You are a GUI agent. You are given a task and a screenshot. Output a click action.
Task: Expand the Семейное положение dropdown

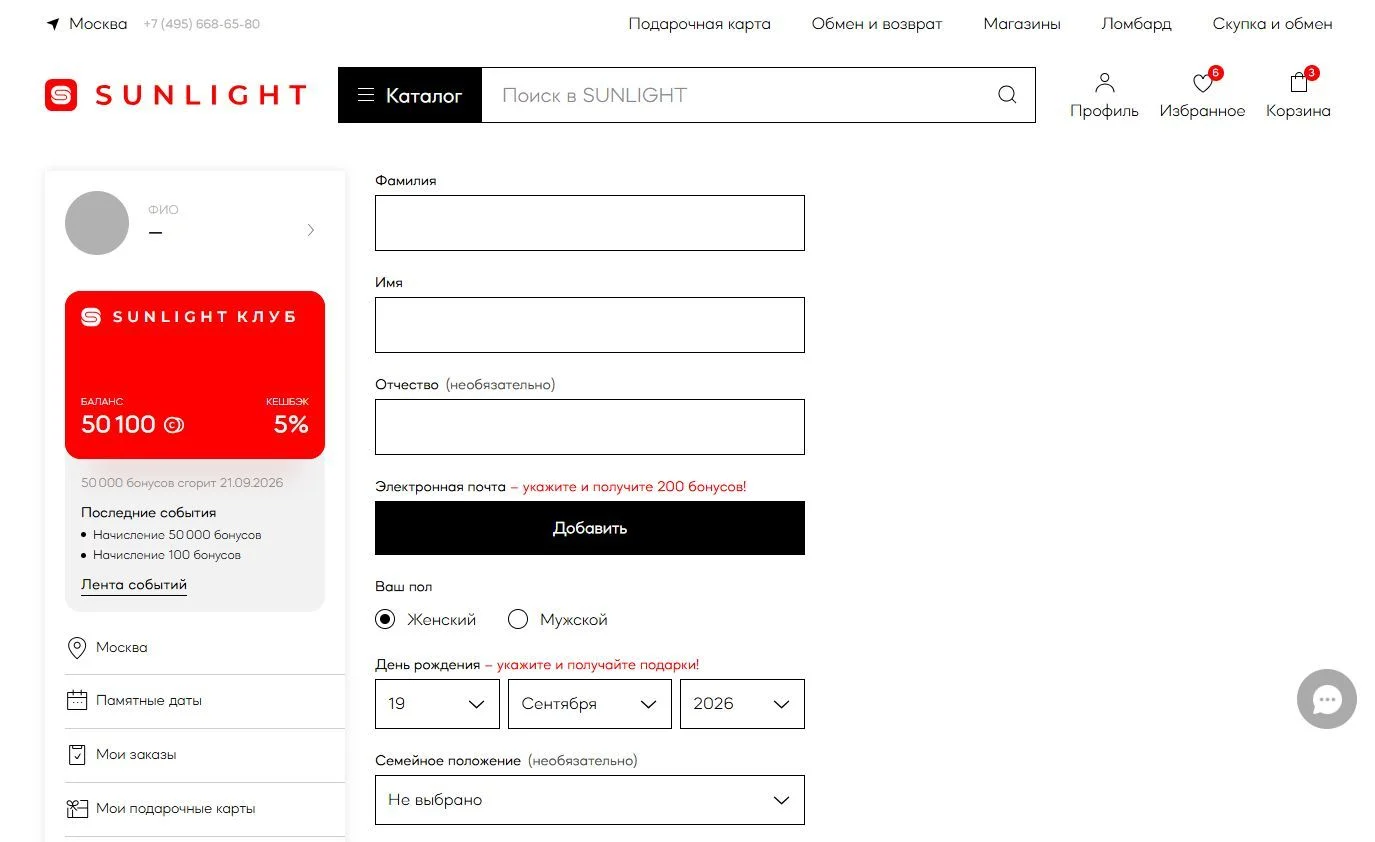pos(590,800)
